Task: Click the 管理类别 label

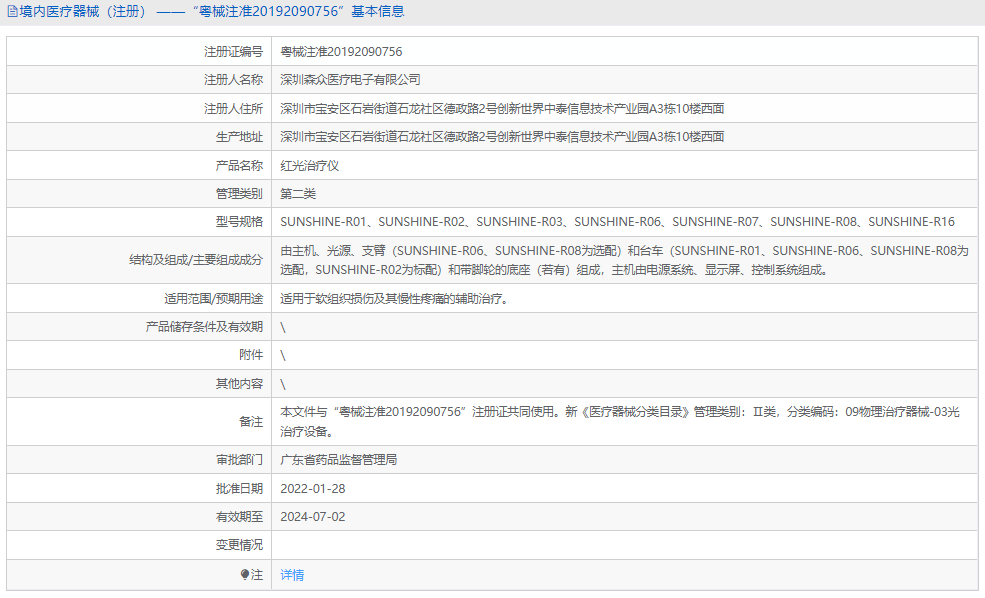Action: point(239,193)
